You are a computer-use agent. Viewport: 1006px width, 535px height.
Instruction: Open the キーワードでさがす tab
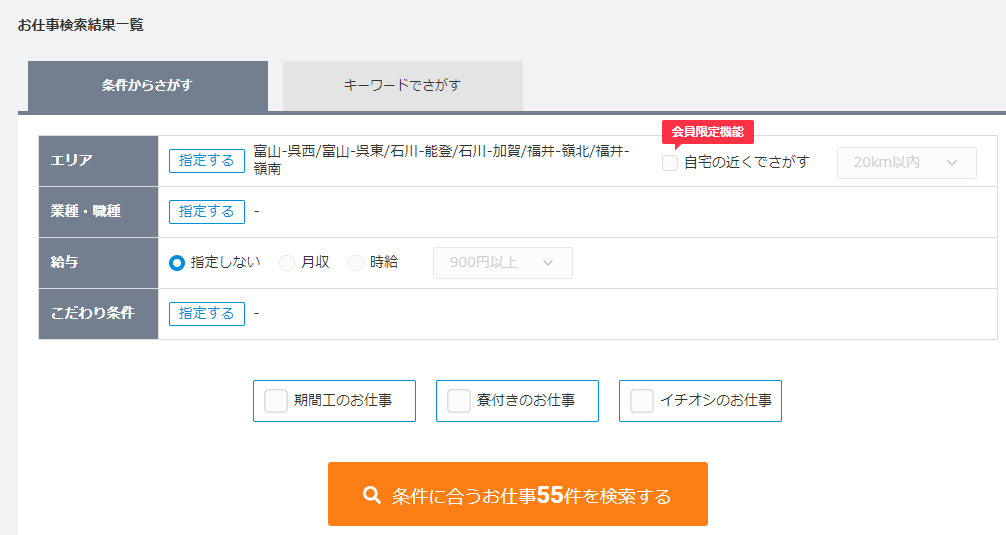tap(402, 86)
